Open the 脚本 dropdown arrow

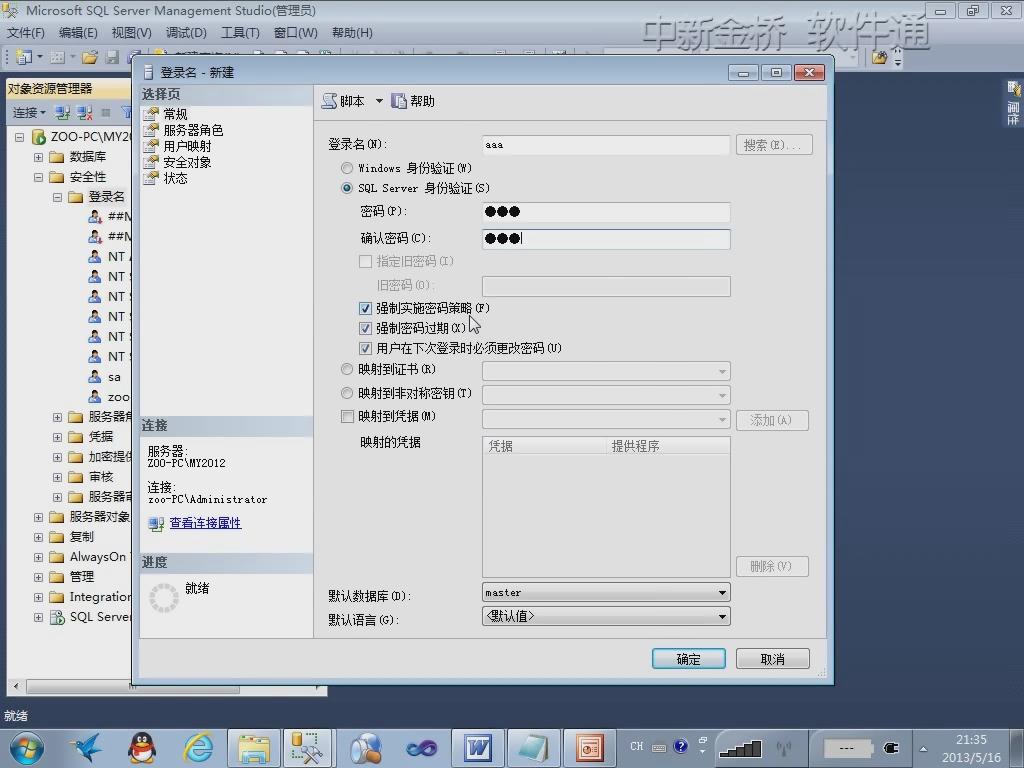click(x=379, y=101)
